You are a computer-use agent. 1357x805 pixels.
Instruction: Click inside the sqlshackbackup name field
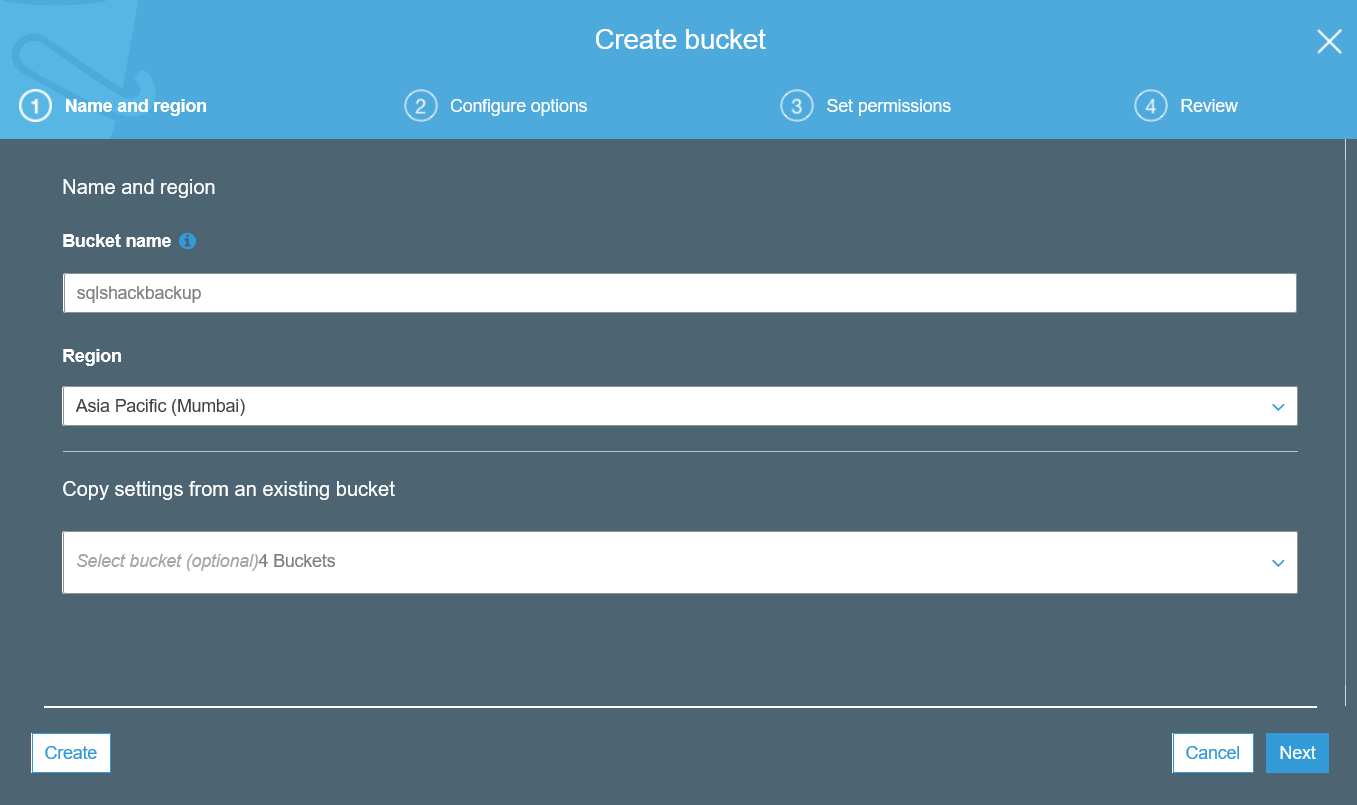(680, 292)
